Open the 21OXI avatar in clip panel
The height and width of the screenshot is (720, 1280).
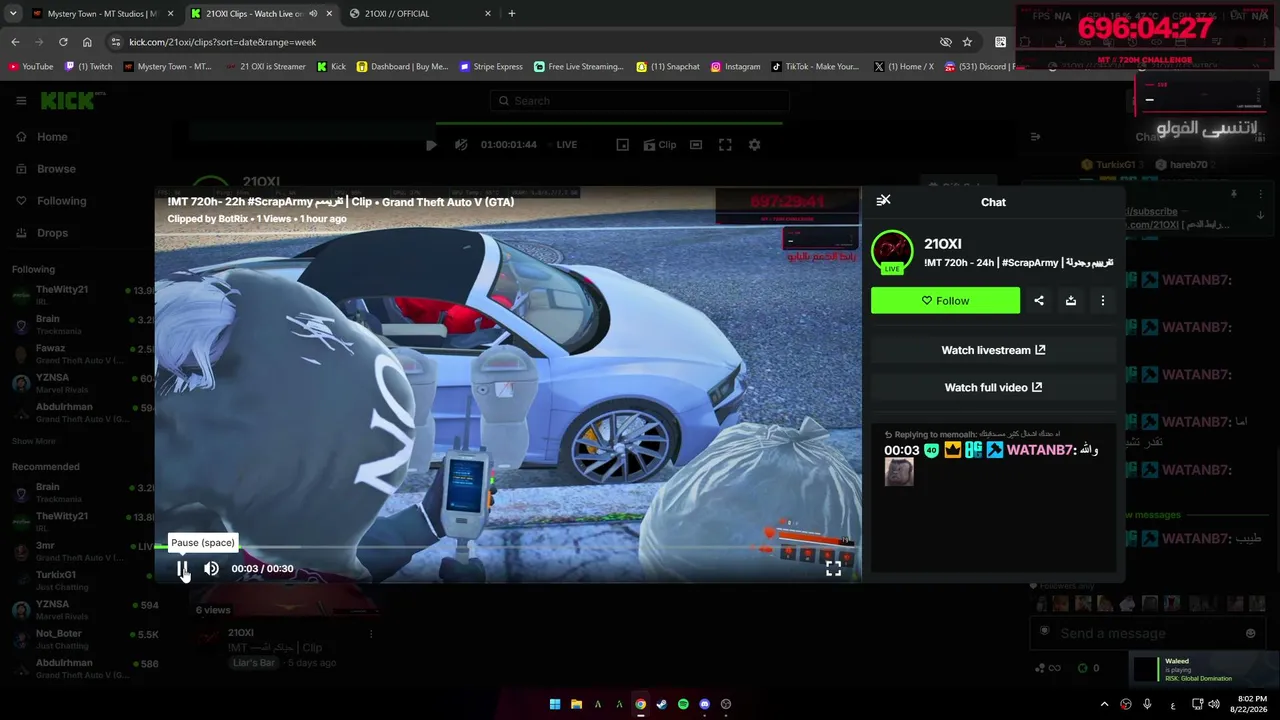tap(892, 252)
